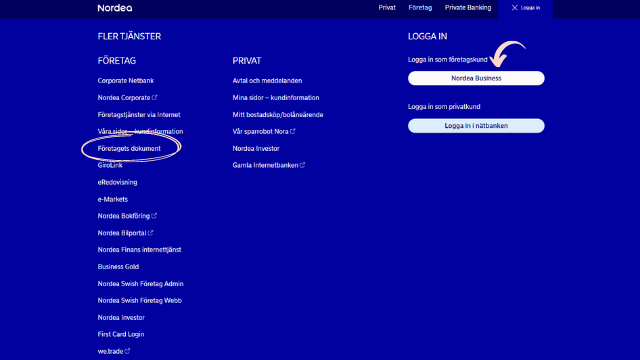
Task: Click external link icon beside Nordea Corporate
Action: point(154,98)
